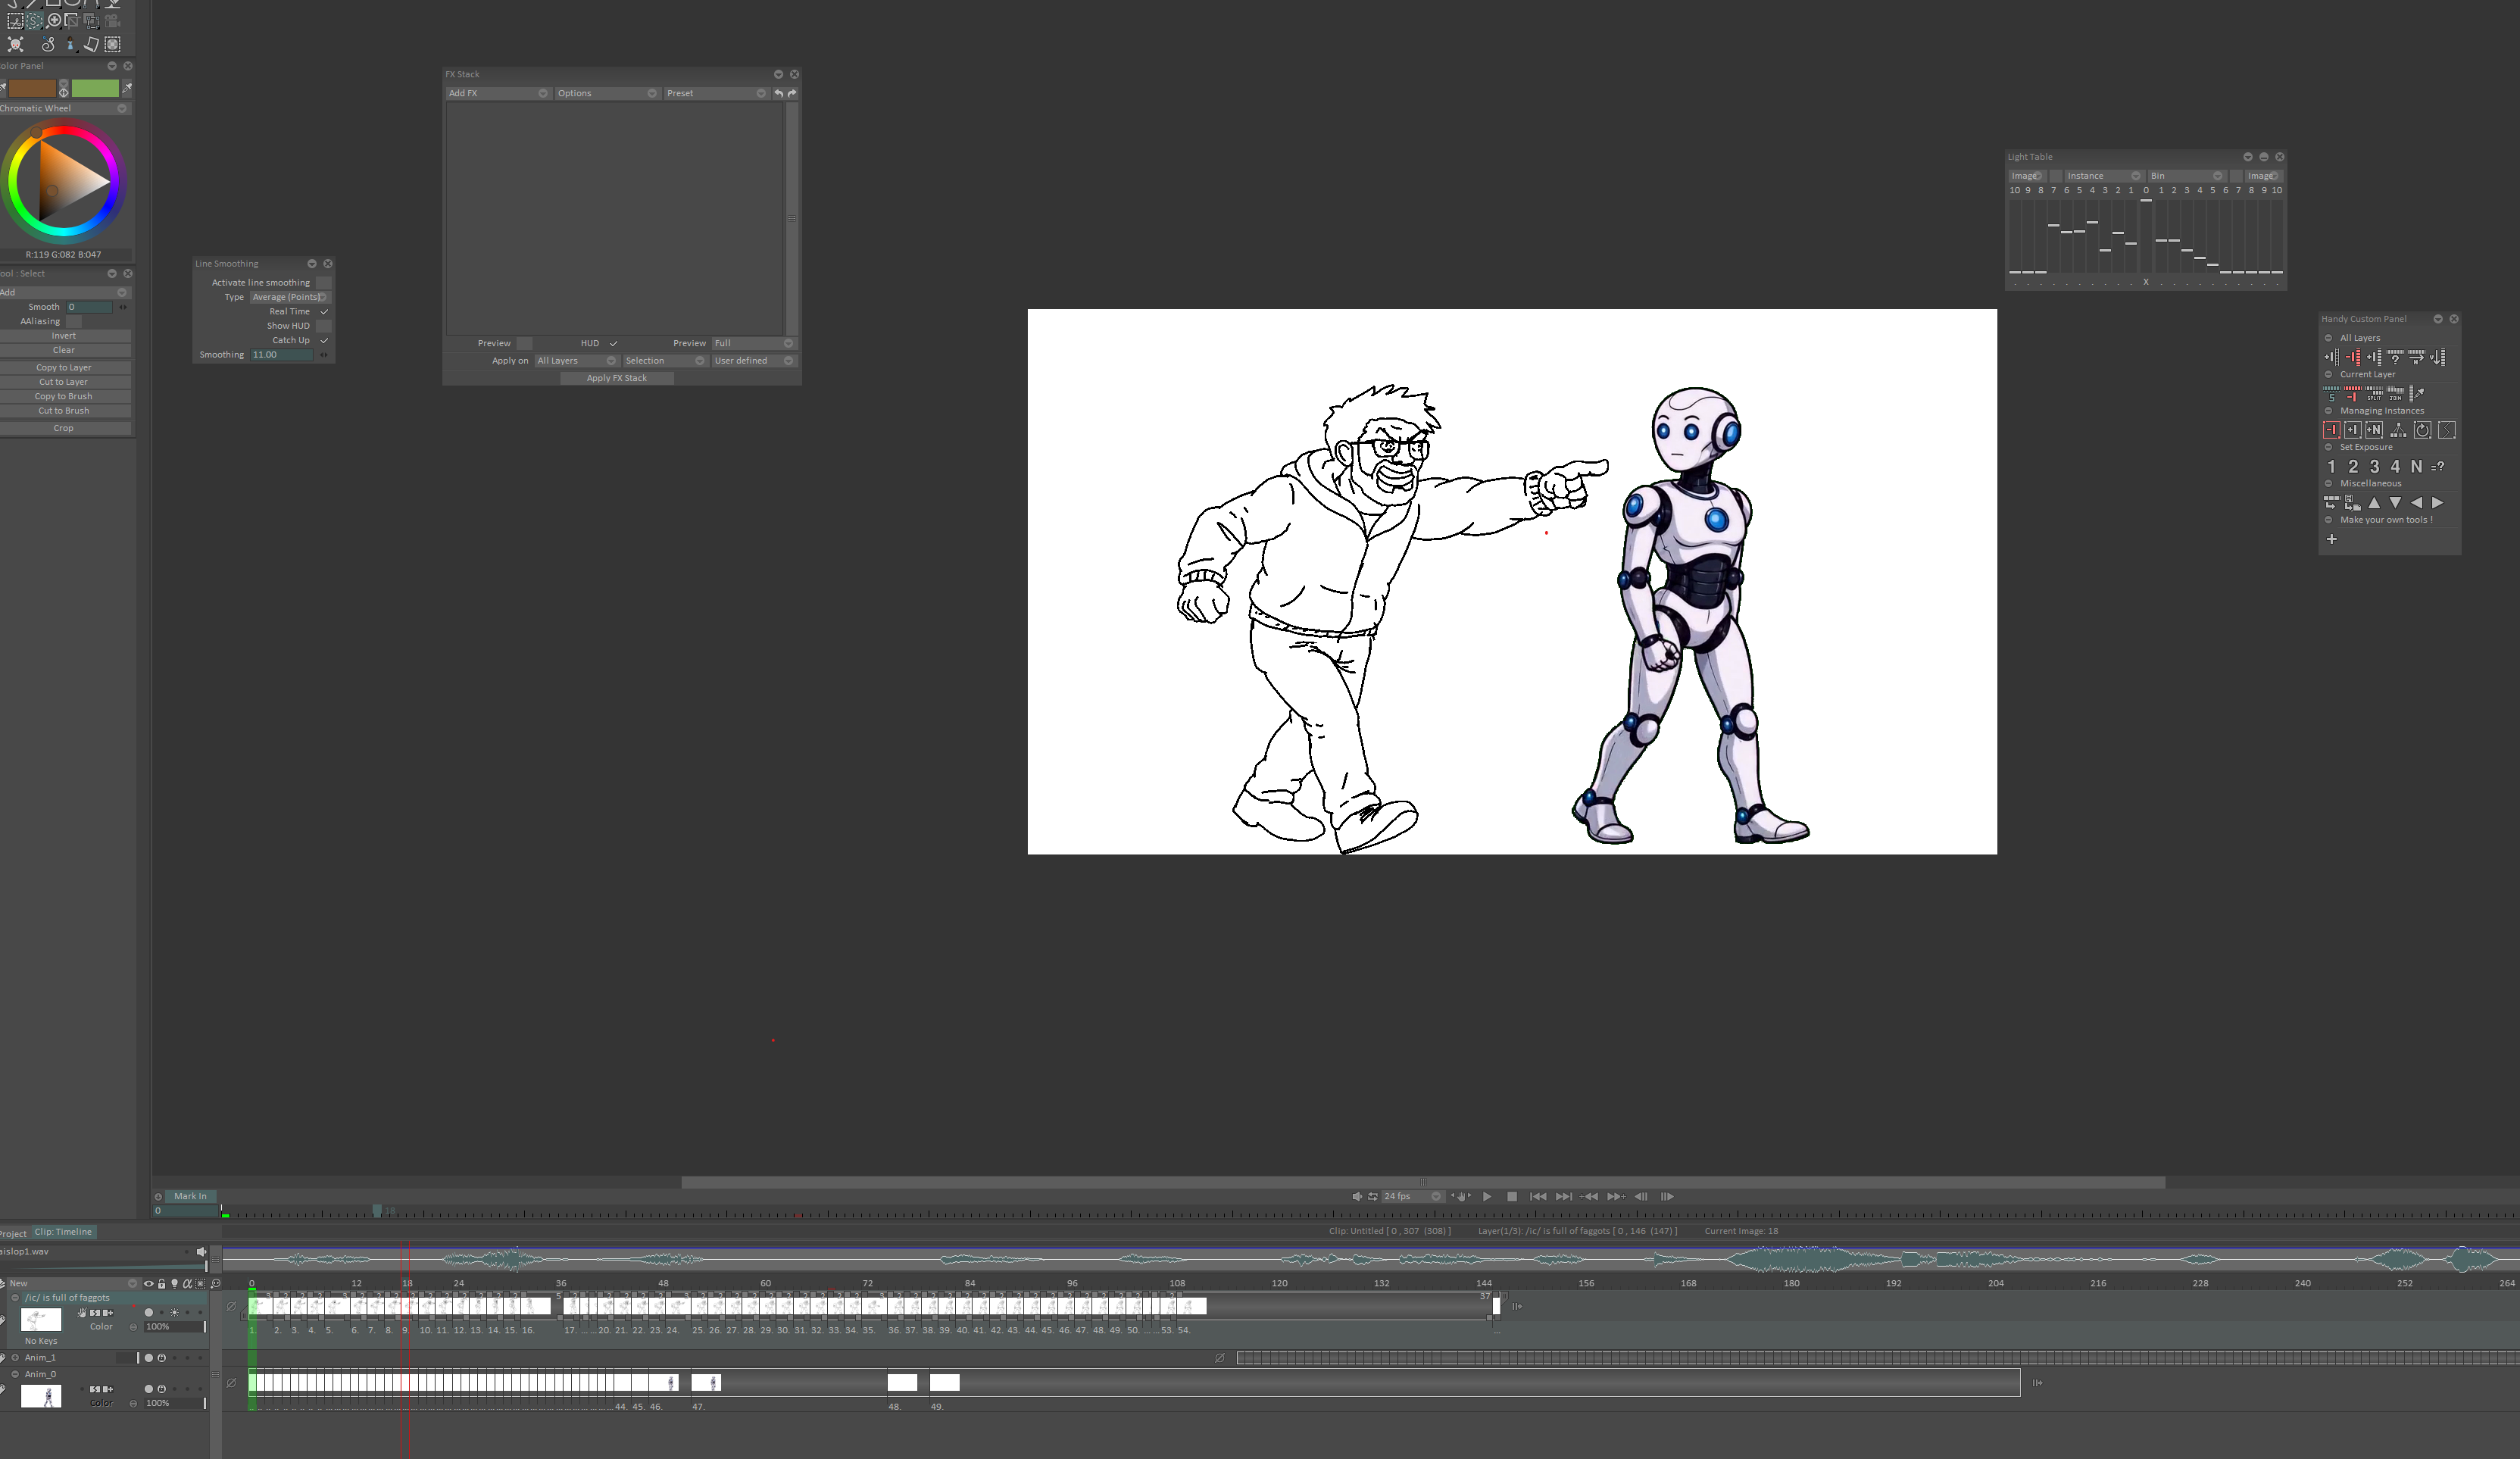
Task: Toggle eye visibility in the layer header
Action: click(x=149, y=1283)
